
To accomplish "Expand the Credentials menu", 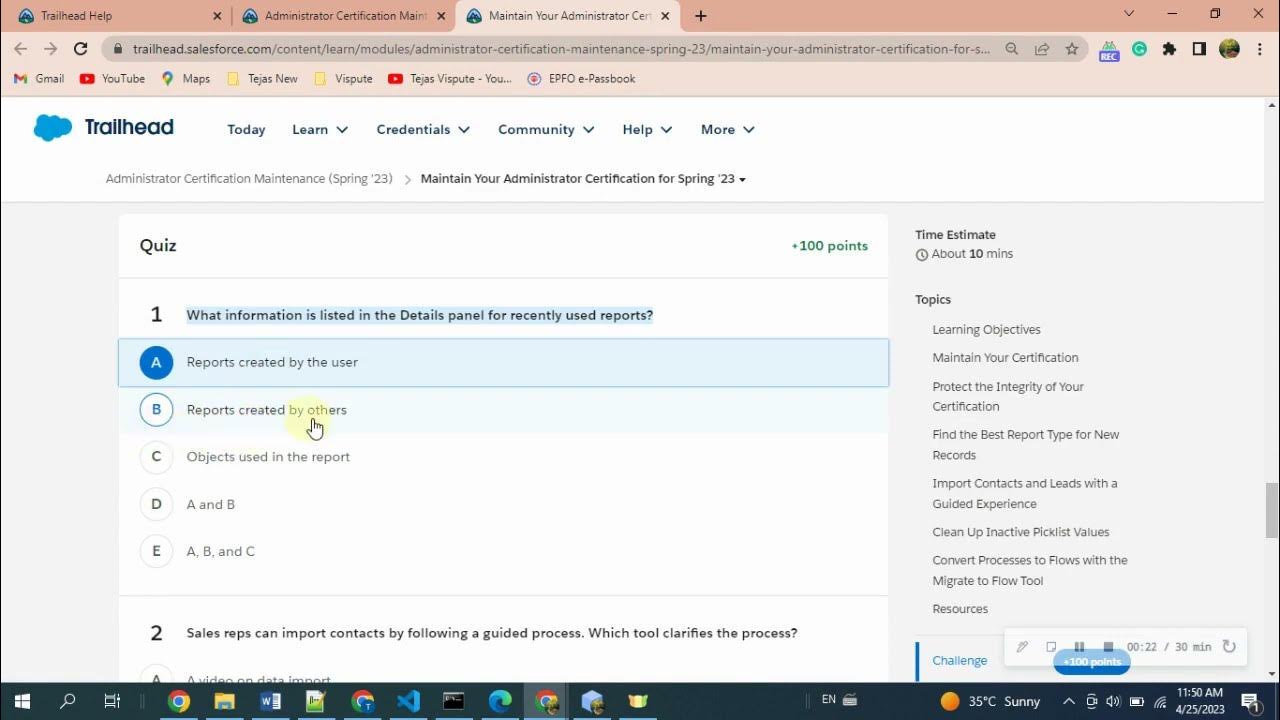I will (x=423, y=129).
